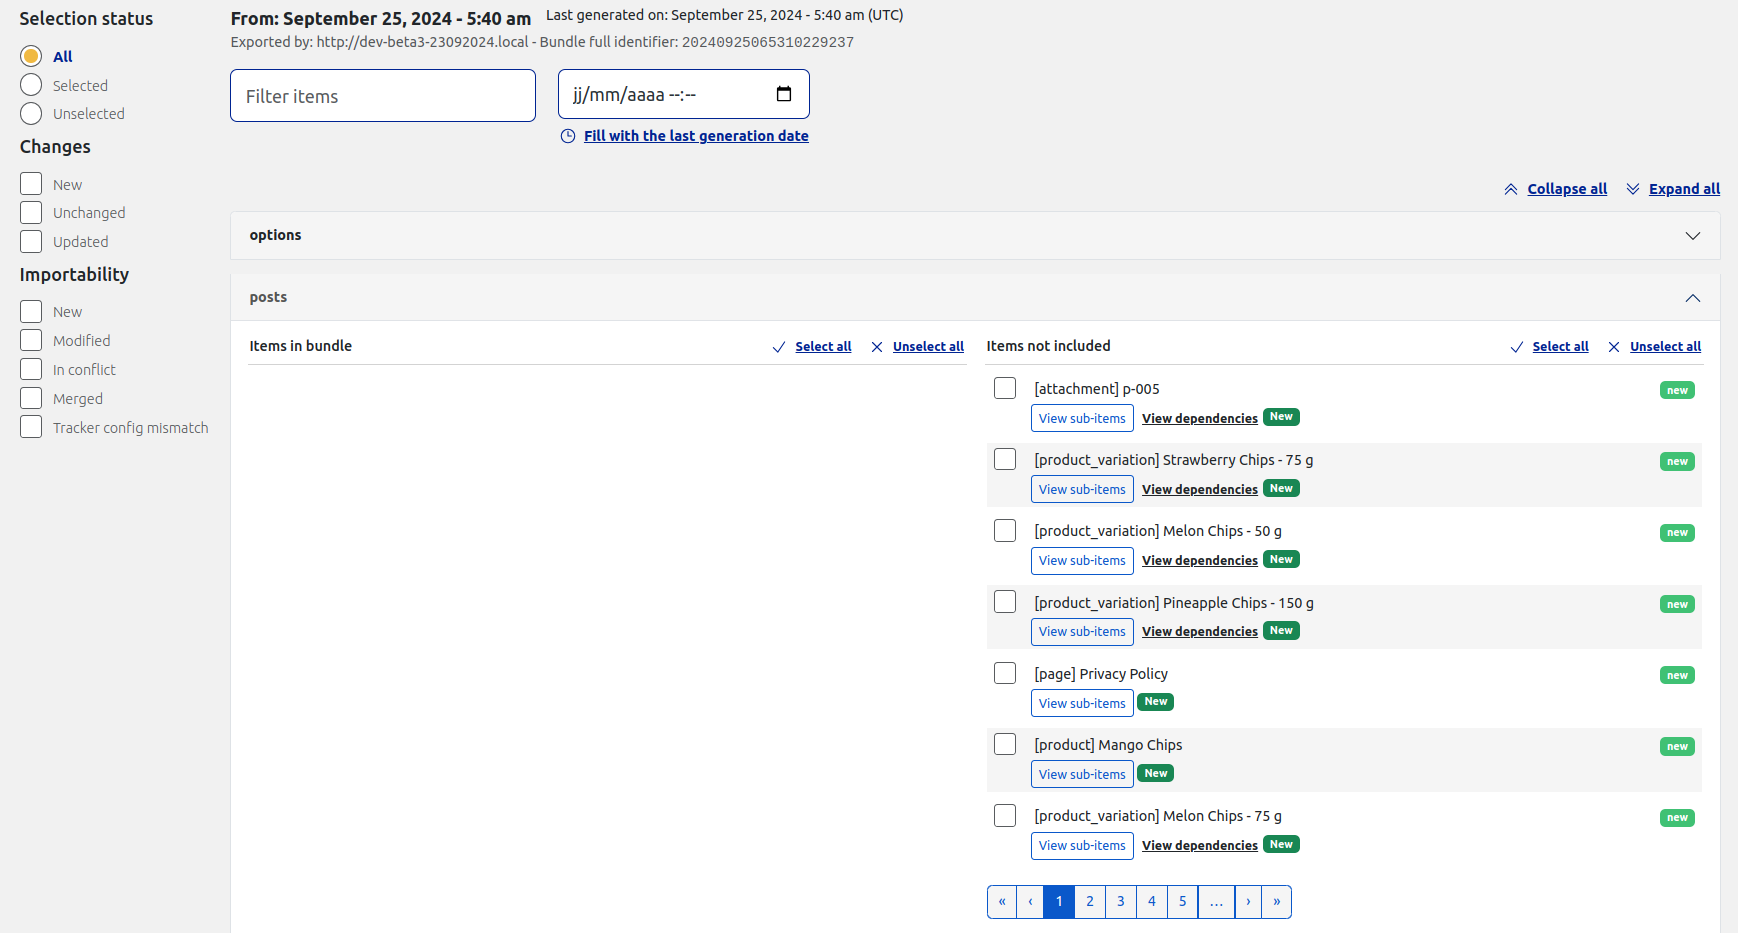The height and width of the screenshot is (933, 1738).
Task: View dependencies of Melon Chips - 50 g
Action: [x=1200, y=560]
